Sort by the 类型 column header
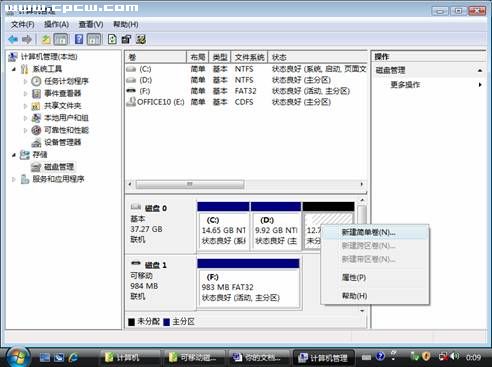 (x=220, y=57)
